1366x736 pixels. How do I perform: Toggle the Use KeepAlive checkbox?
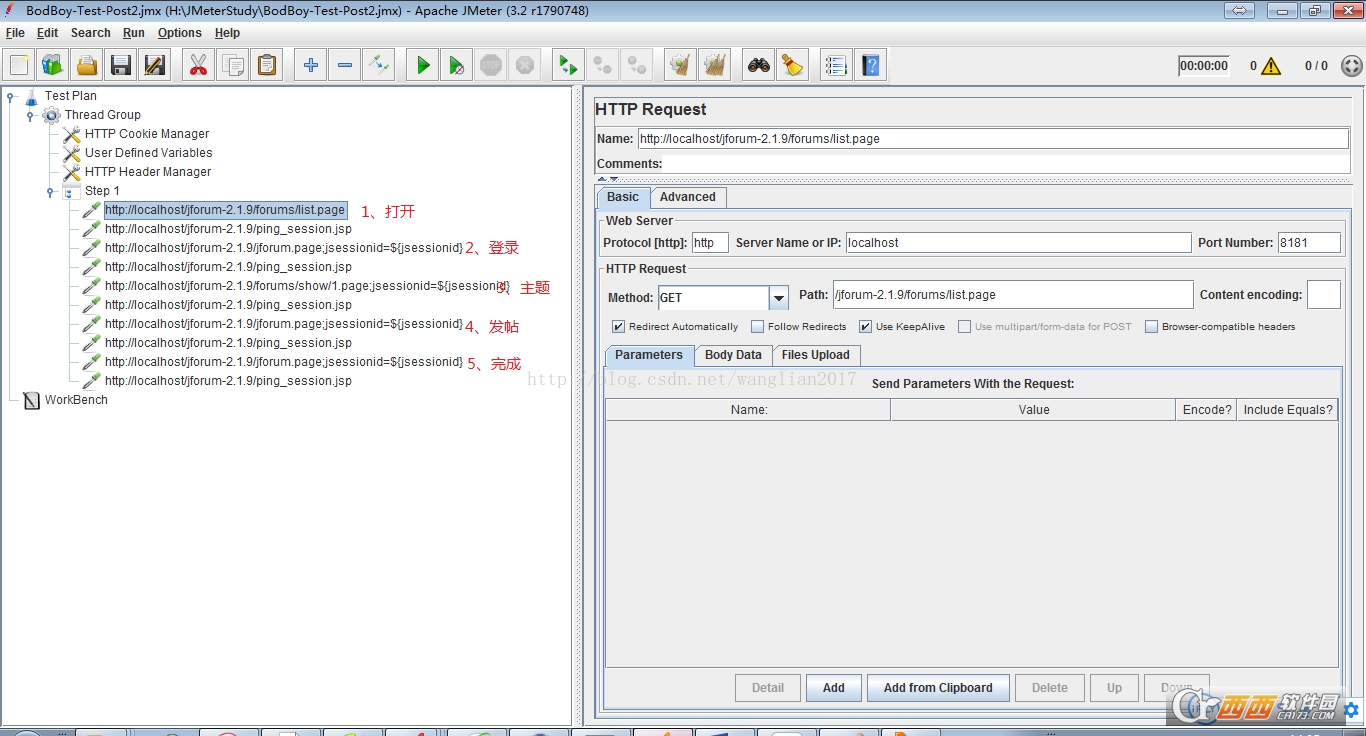pos(866,327)
